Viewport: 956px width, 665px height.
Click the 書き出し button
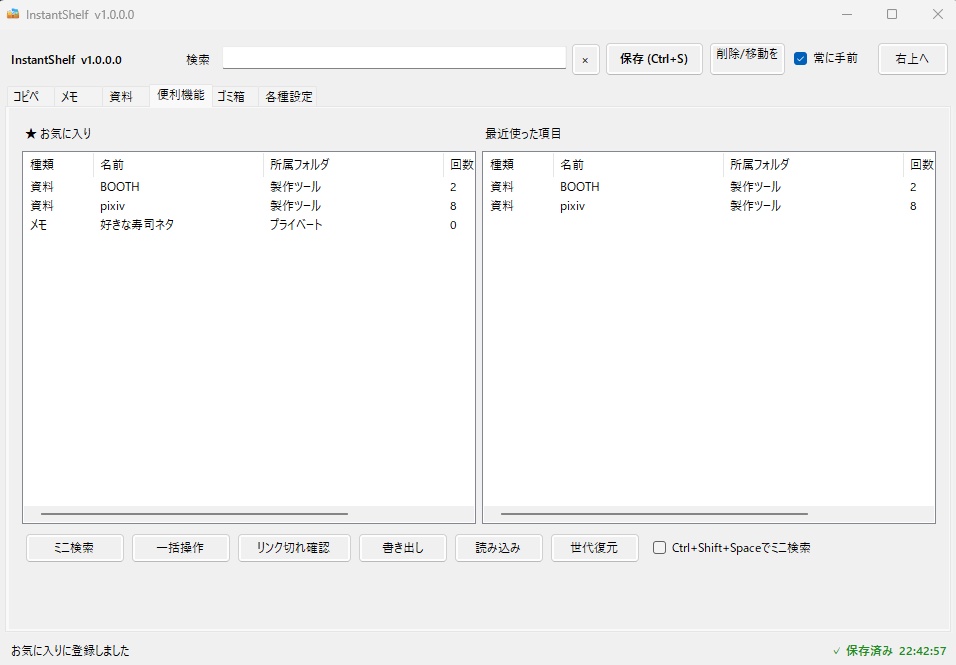click(x=402, y=548)
